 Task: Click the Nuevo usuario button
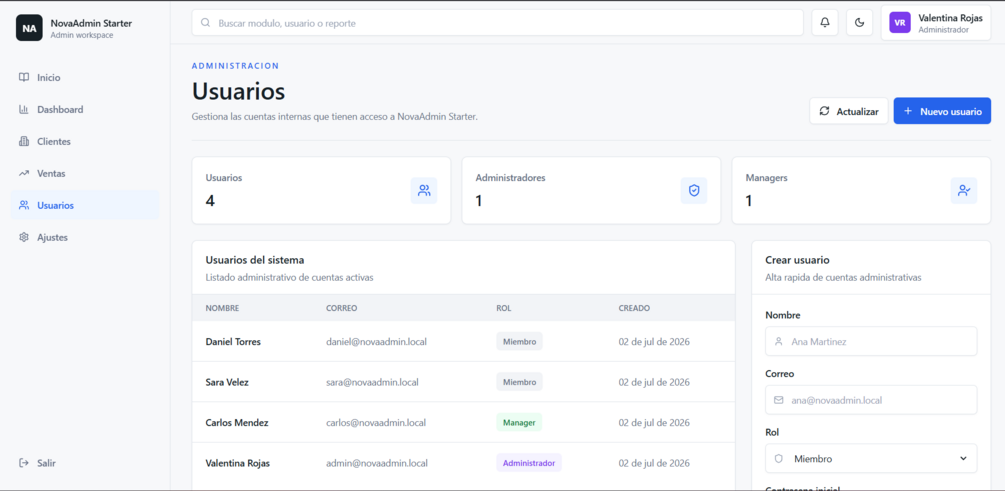point(942,111)
